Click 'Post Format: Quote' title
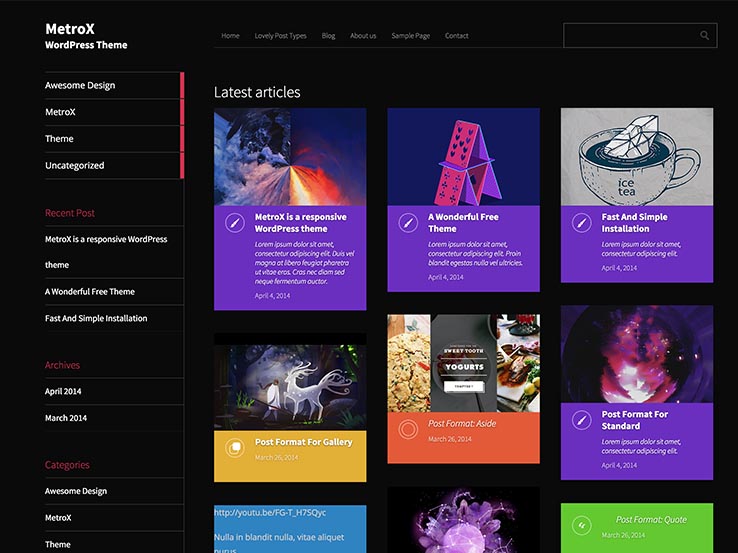The height and width of the screenshot is (553, 738). (651, 520)
